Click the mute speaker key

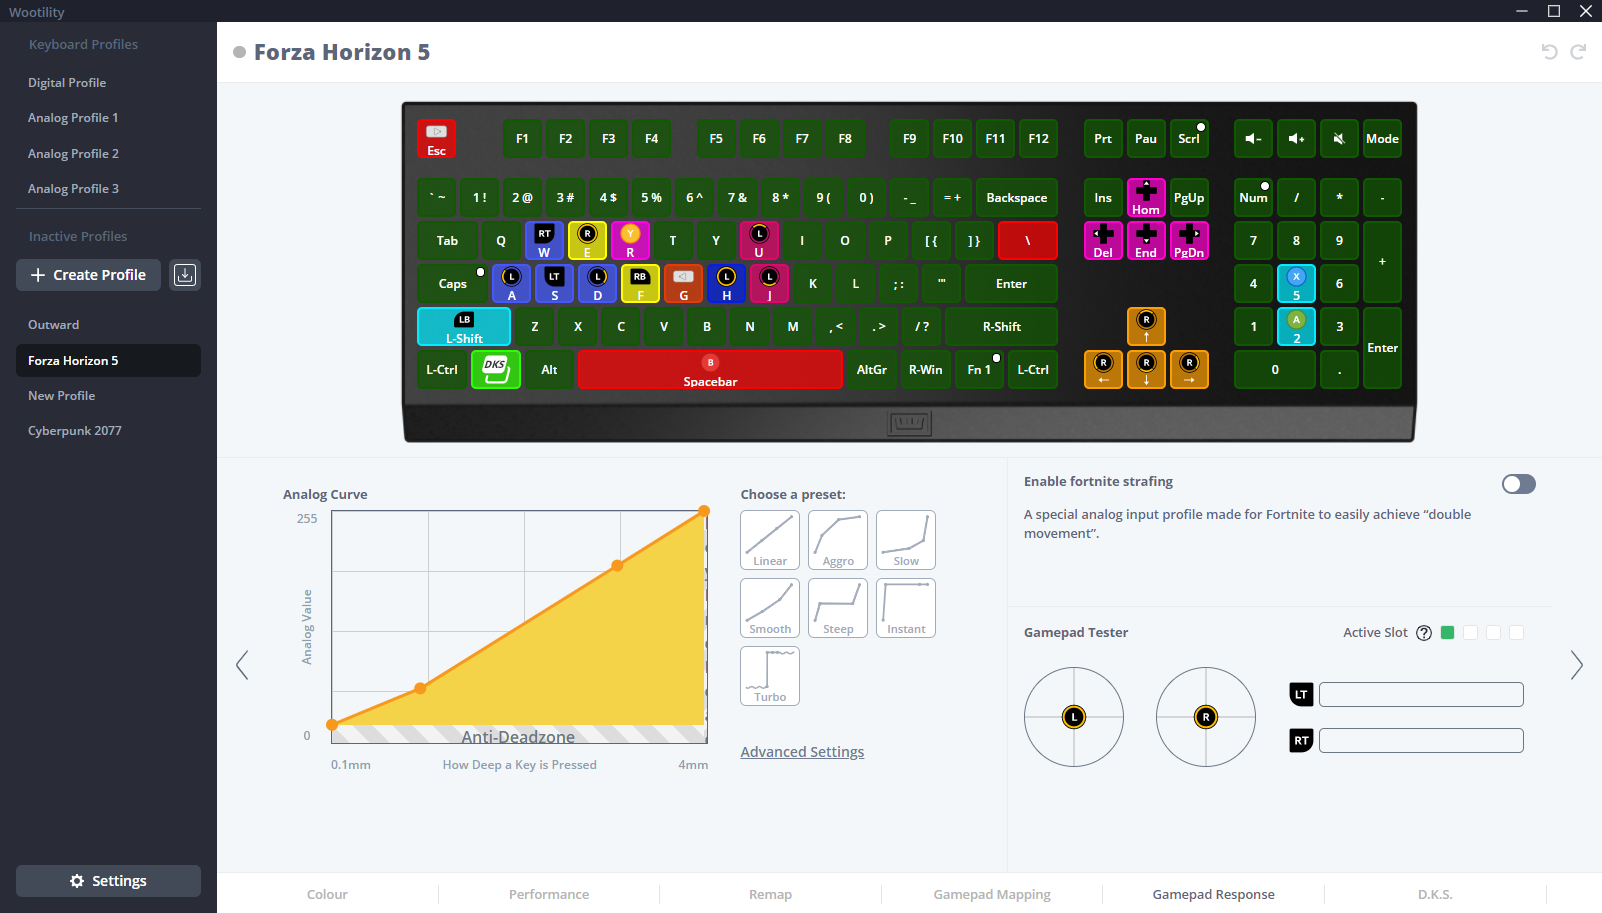1339,139
